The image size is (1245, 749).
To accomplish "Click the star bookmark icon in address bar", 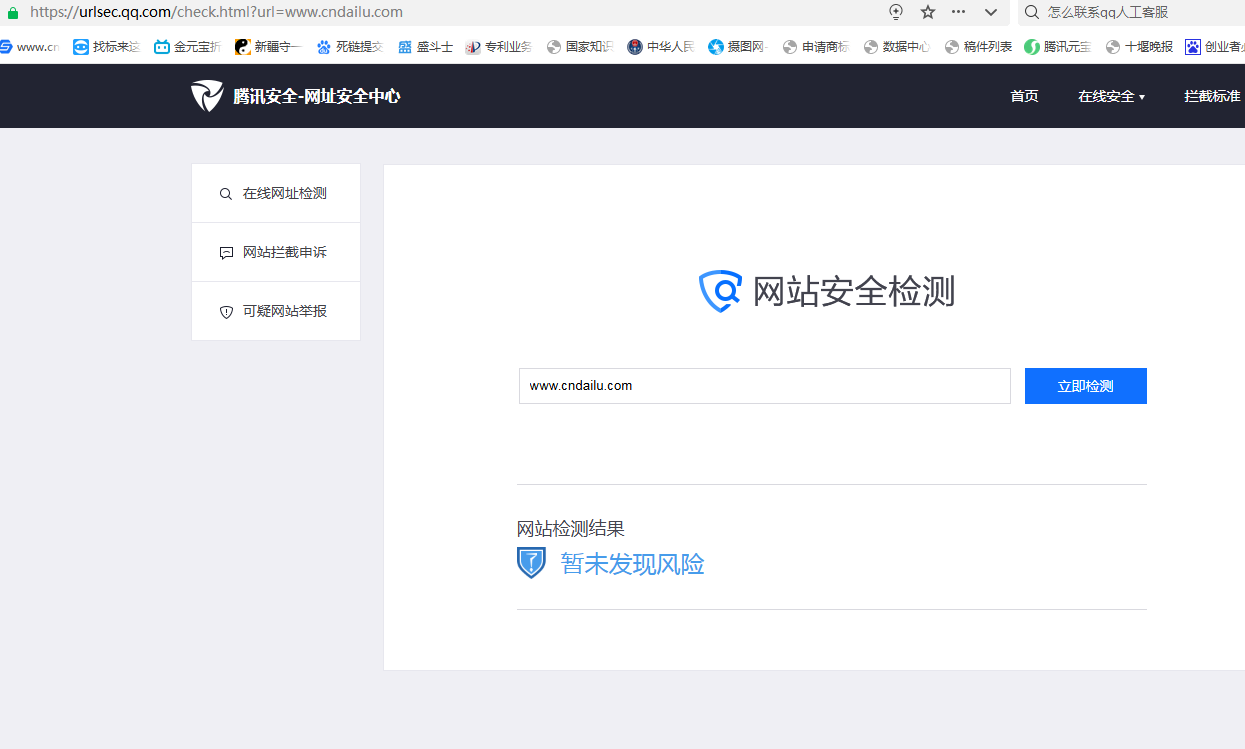I will 928,12.
